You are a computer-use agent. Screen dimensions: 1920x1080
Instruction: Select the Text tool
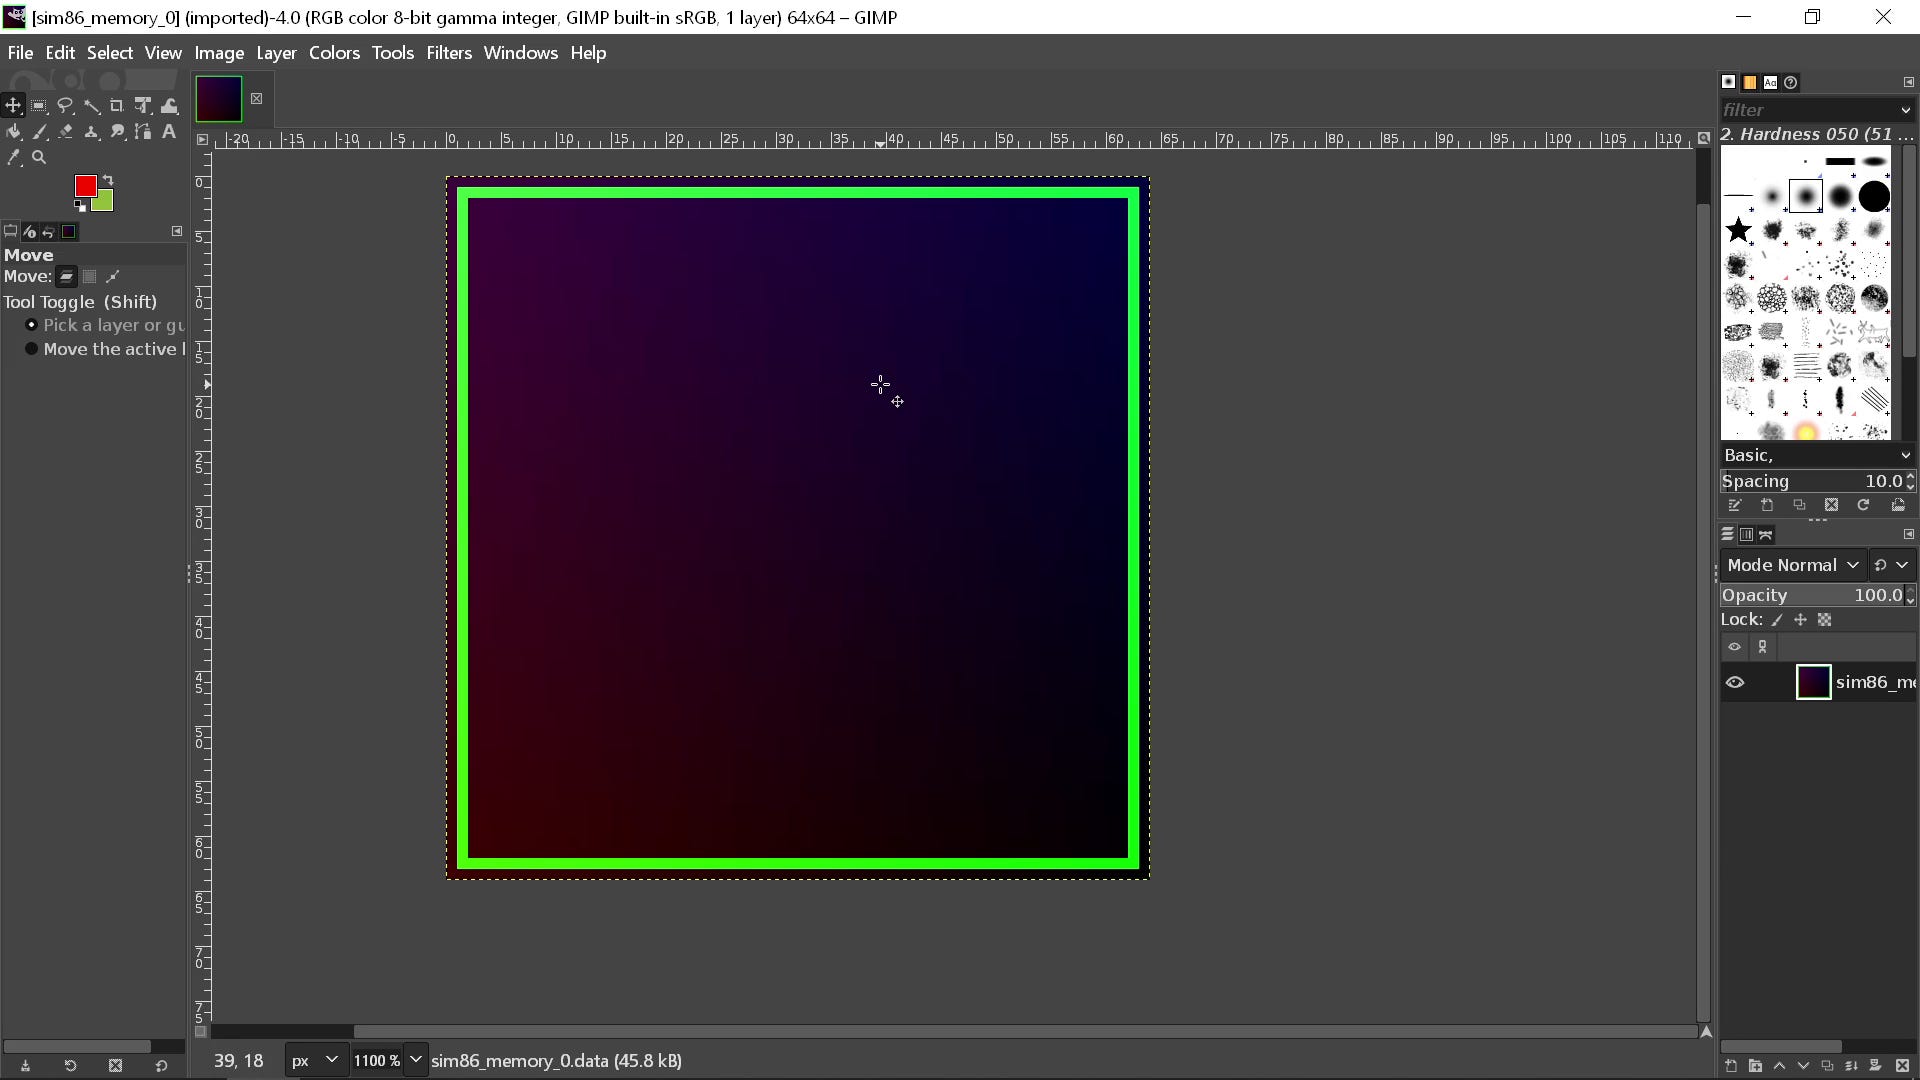(168, 131)
